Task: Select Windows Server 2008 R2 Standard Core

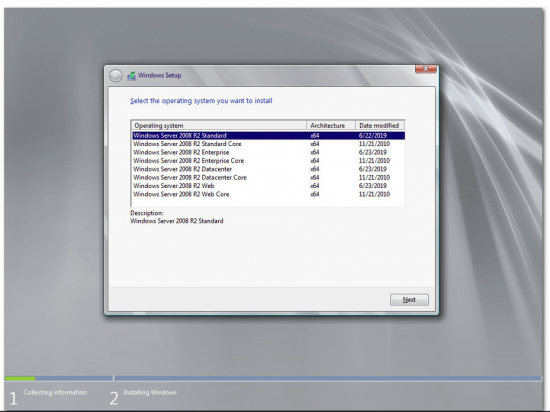Action: [269, 144]
